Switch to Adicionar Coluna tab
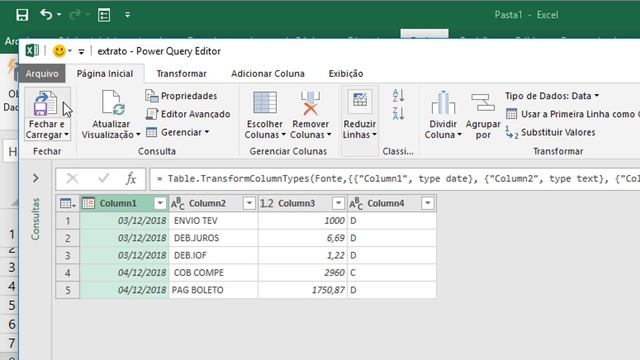640x360 pixels. [x=268, y=73]
